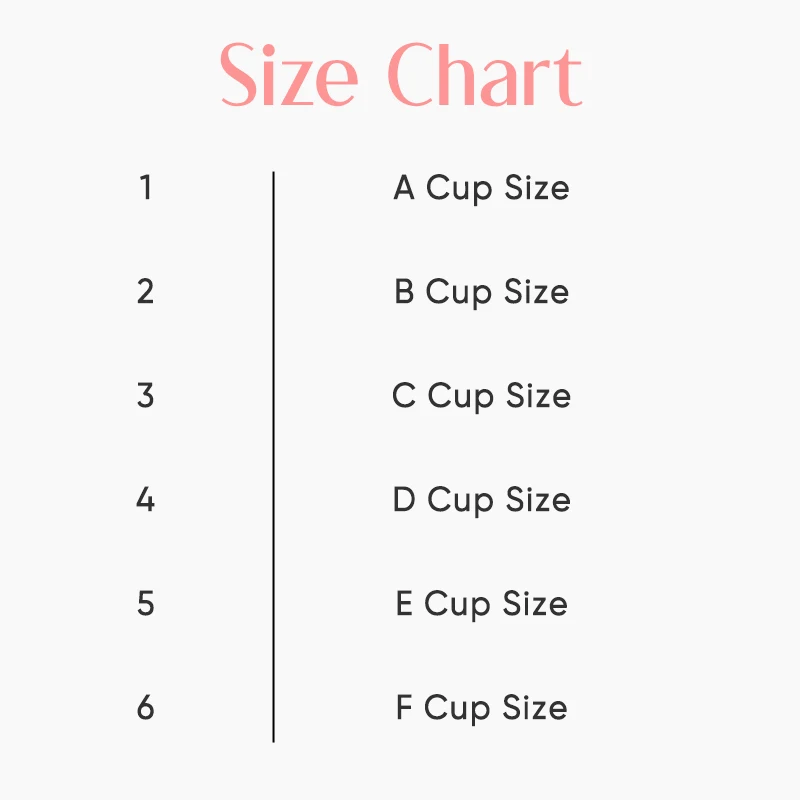800x800 pixels.
Task: Click the word 'Size' in the pink title
Action: coord(288,76)
